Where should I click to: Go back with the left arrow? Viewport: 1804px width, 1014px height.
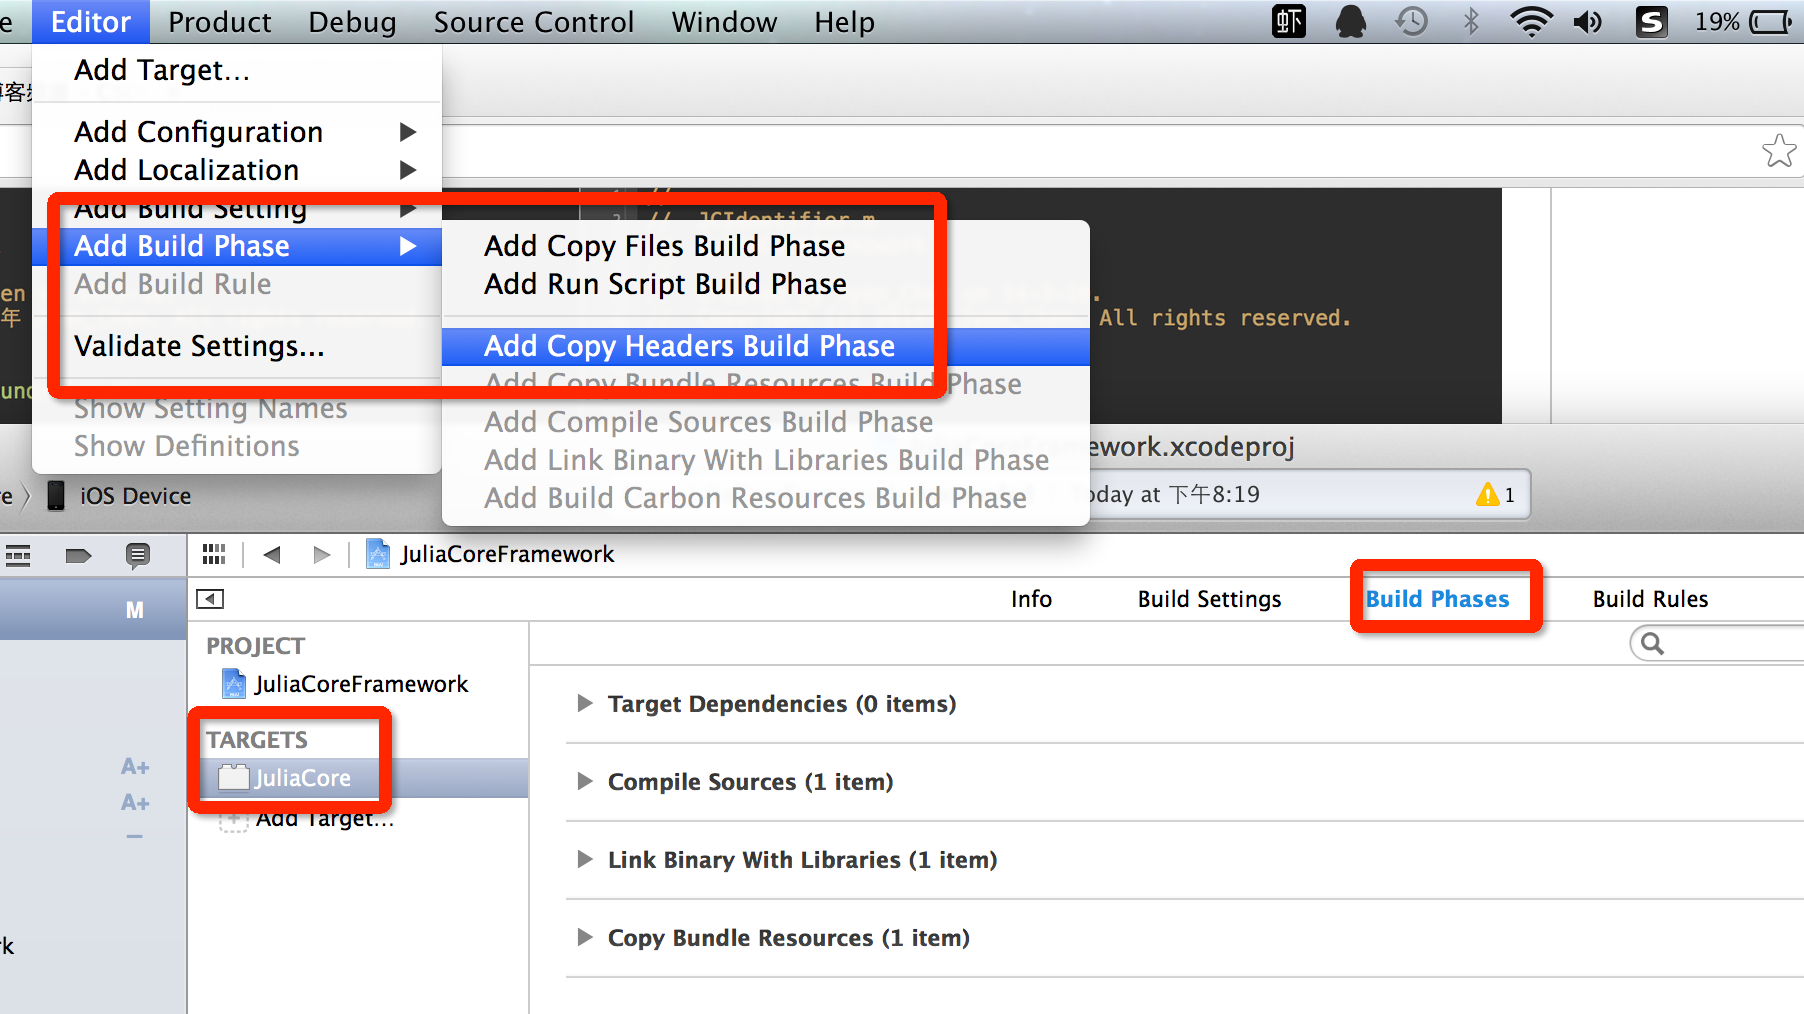[271, 554]
